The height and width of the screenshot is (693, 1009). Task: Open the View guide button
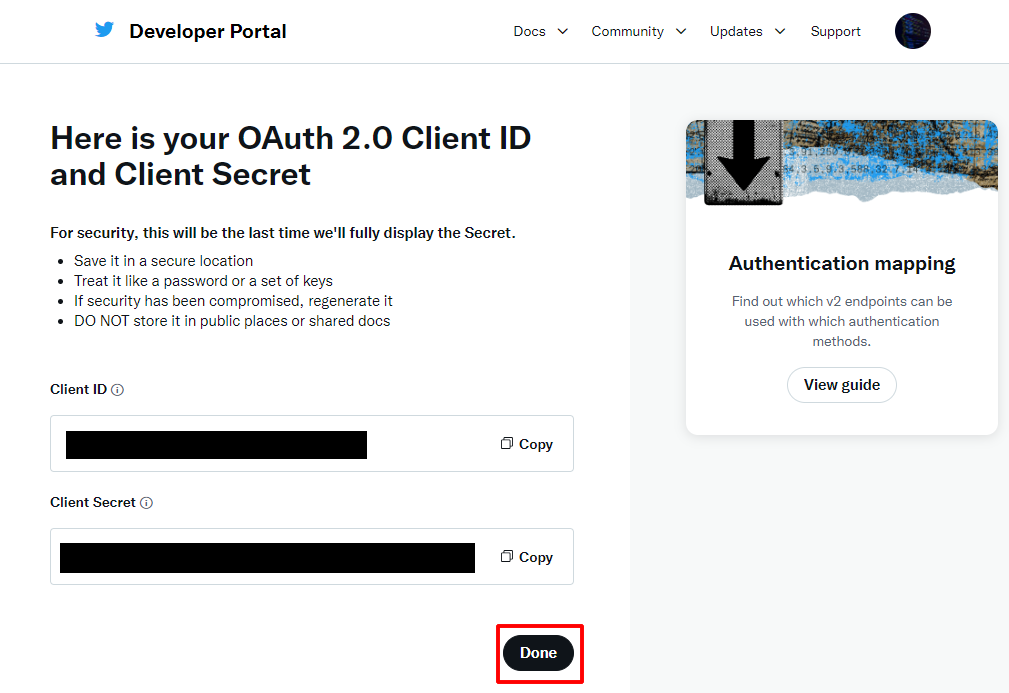(842, 385)
